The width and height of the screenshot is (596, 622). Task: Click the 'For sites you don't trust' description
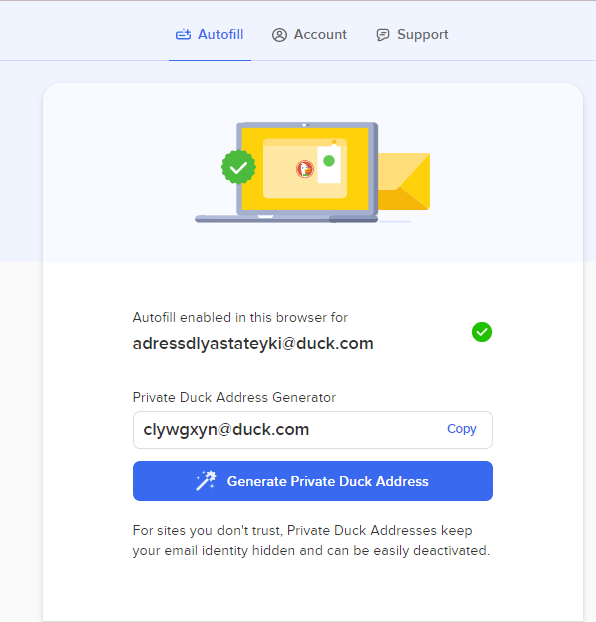point(311,540)
